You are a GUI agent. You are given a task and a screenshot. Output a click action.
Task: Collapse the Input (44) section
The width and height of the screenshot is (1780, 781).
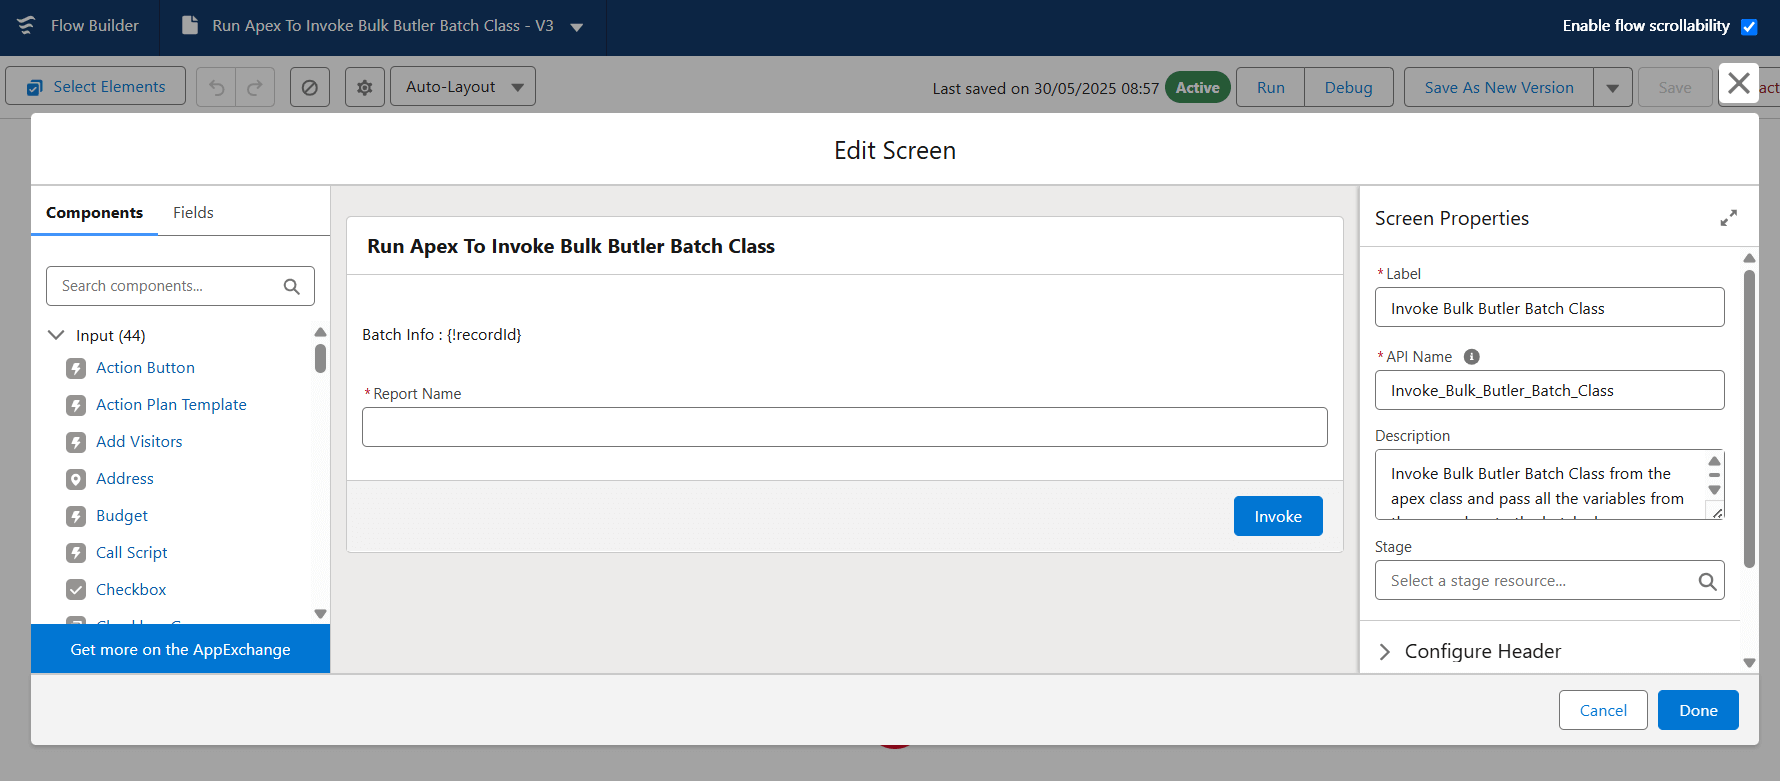coord(57,335)
